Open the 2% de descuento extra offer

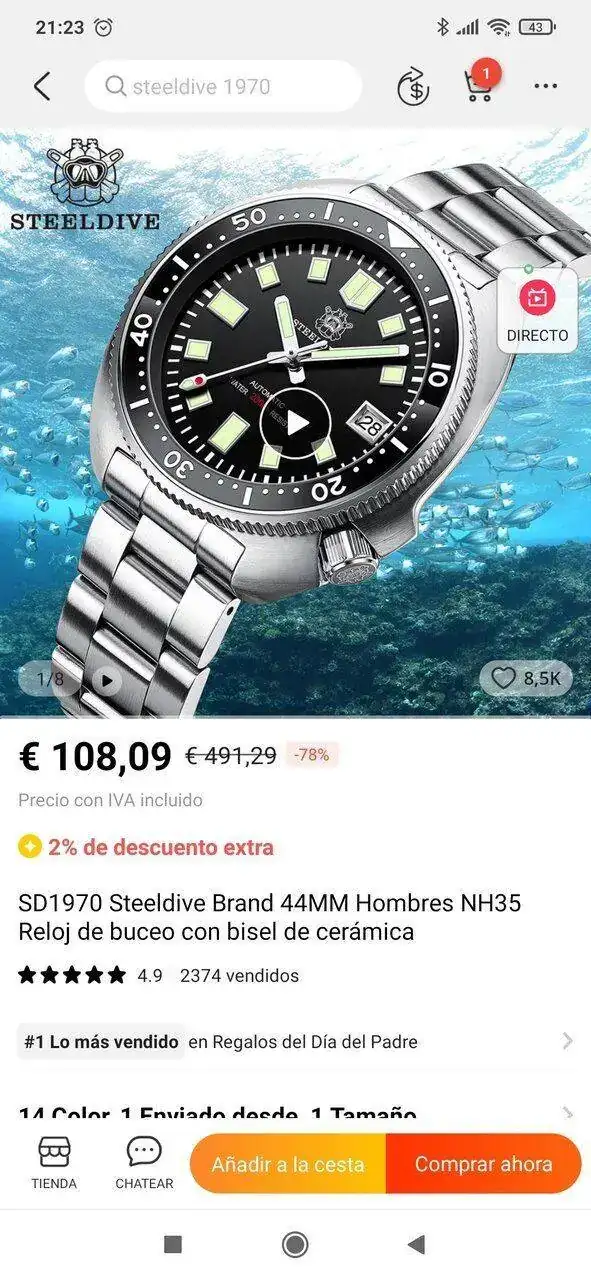click(x=146, y=847)
